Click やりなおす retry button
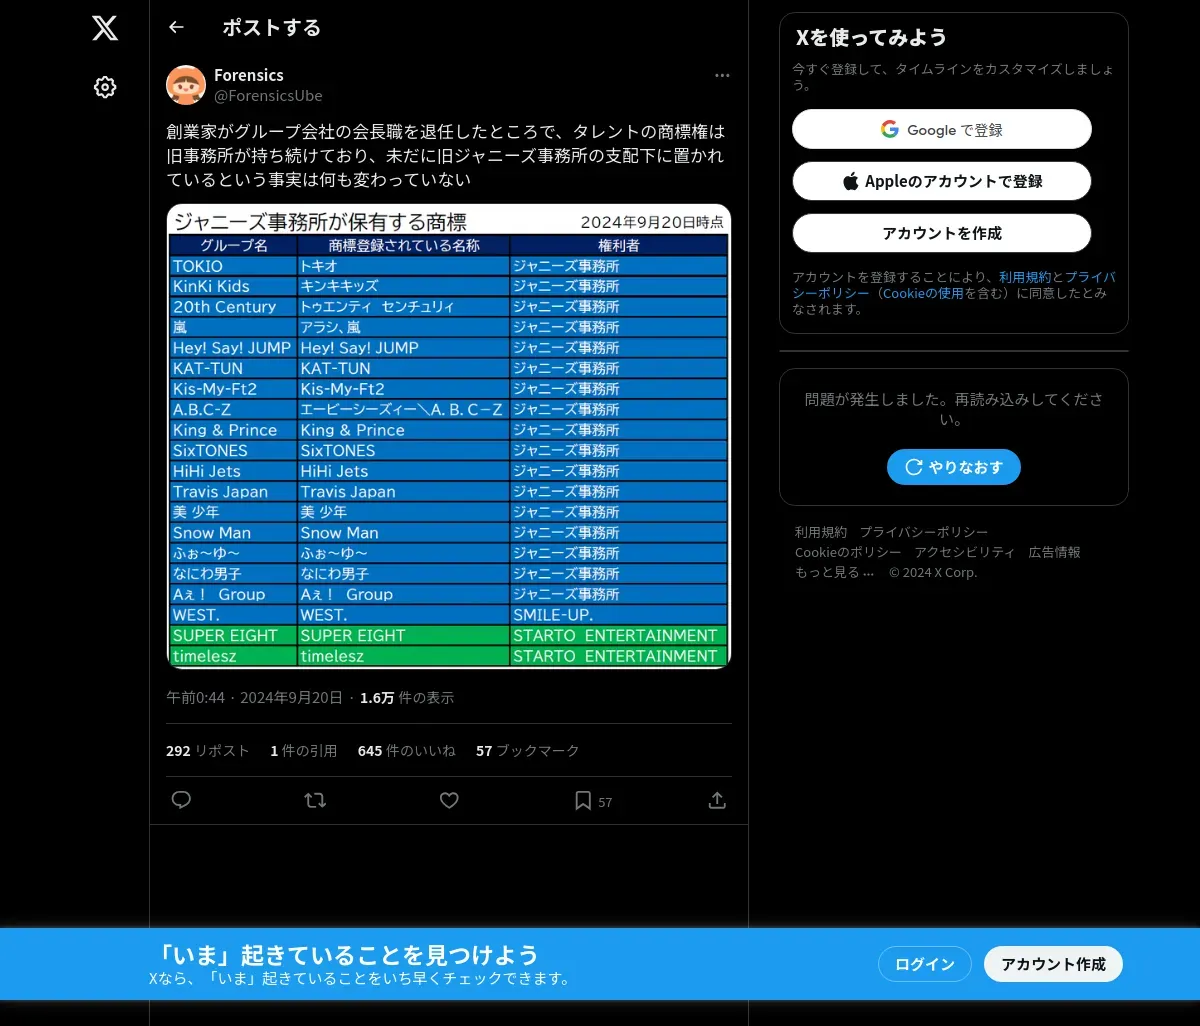Viewport: 1200px width, 1026px height. coord(954,467)
